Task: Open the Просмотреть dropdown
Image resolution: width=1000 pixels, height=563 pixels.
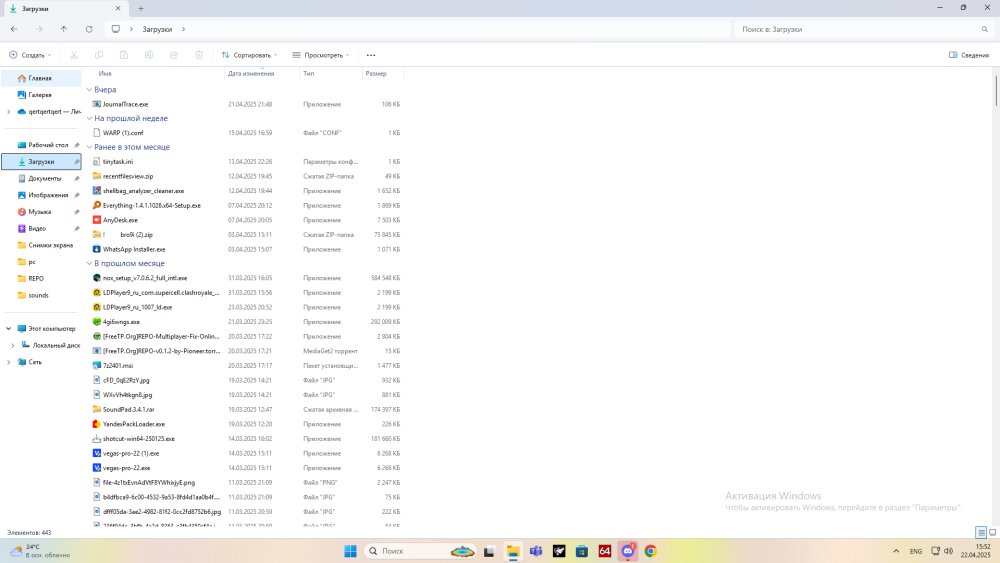Action: [x=321, y=55]
